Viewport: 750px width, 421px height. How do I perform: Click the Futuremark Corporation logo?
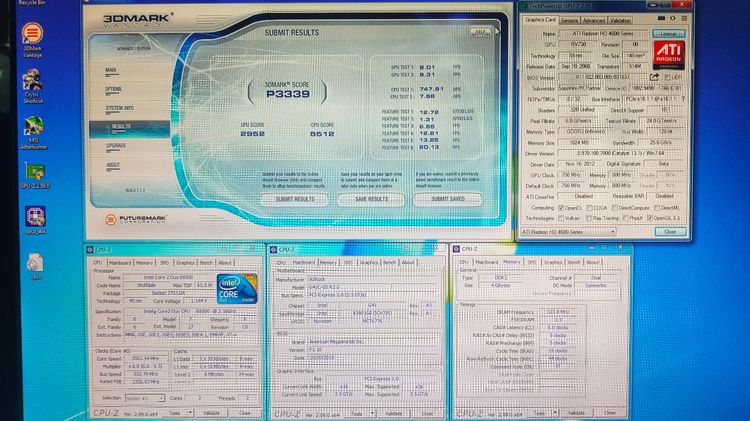click(136, 219)
